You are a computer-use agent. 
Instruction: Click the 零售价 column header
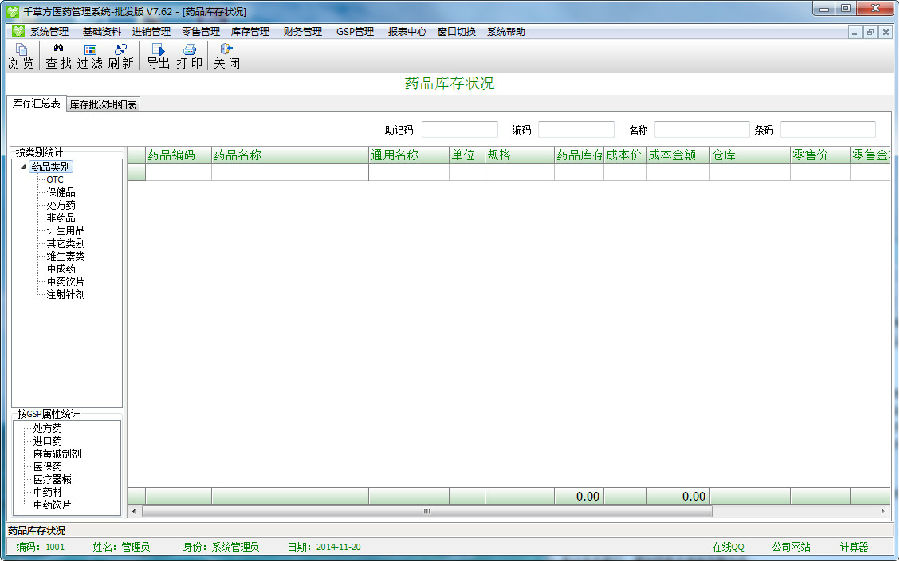point(820,155)
